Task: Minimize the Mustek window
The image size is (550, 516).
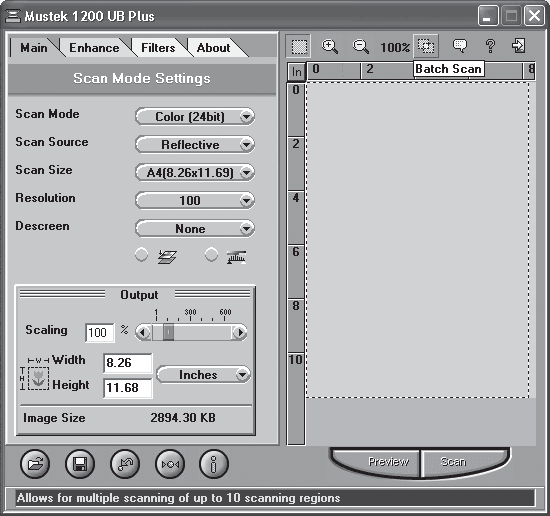Action: 488,16
